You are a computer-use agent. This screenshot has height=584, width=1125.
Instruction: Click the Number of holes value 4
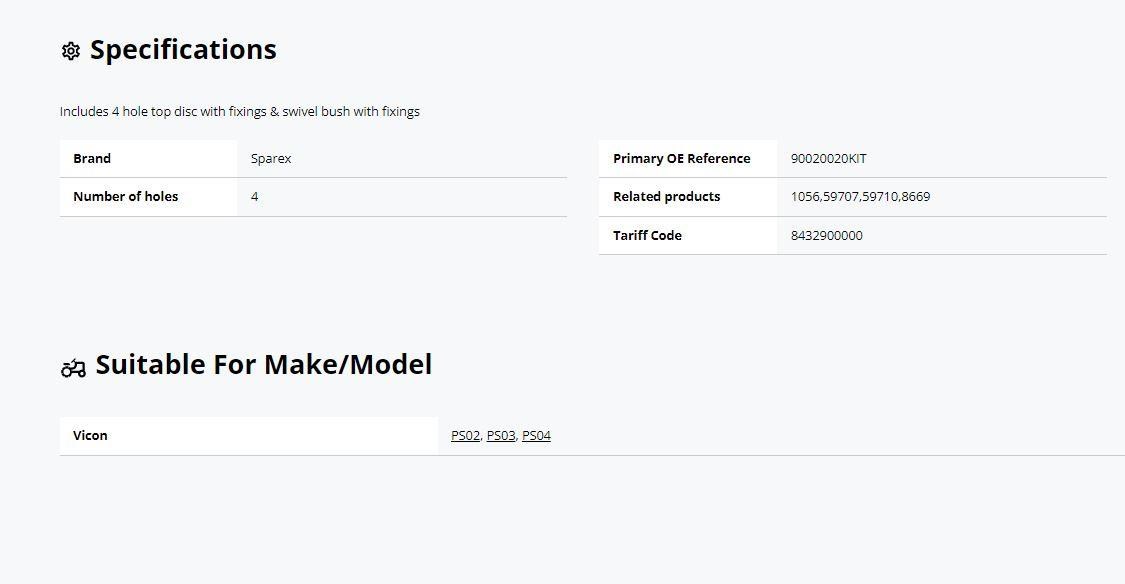[255, 197]
